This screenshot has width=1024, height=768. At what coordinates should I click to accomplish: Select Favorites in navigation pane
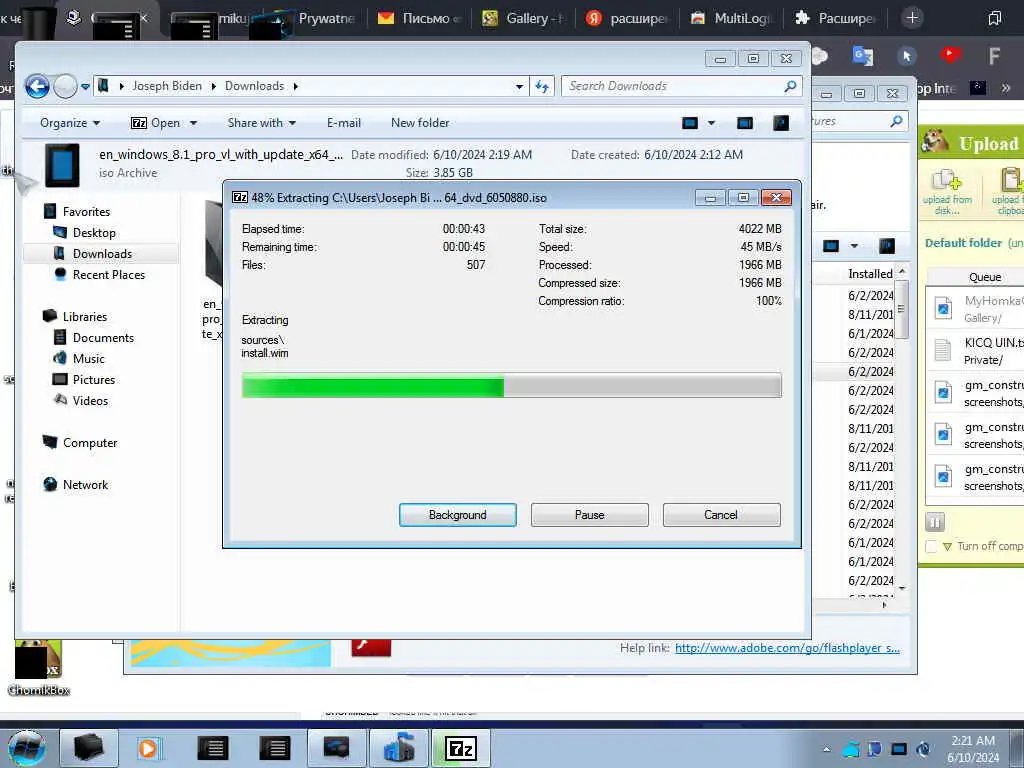click(x=86, y=212)
